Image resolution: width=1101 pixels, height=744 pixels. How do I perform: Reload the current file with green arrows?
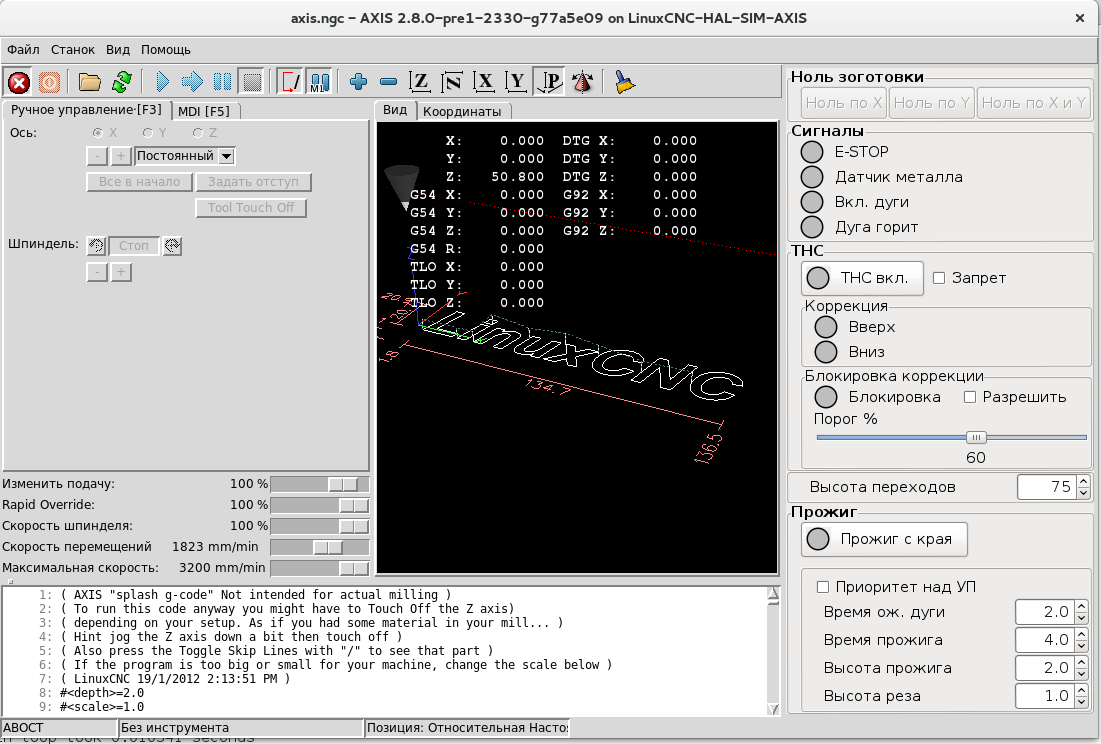coord(121,82)
